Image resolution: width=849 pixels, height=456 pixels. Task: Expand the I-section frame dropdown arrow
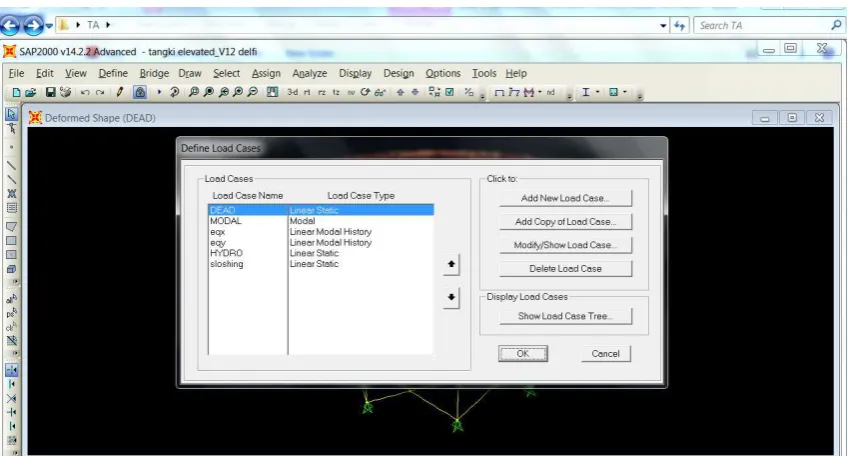point(598,93)
